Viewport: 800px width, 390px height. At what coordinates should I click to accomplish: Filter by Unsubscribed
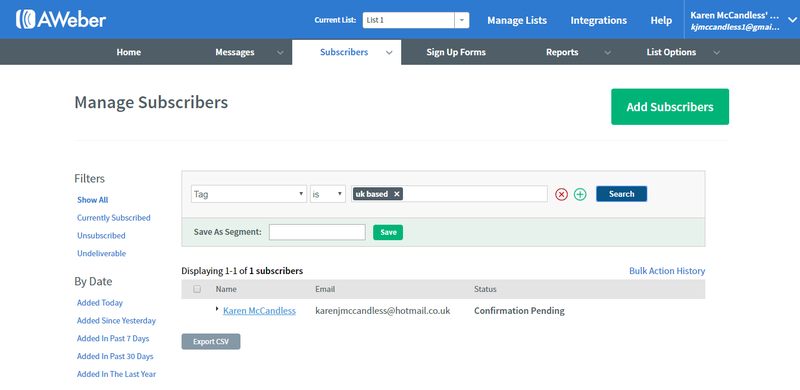pyautogui.click(x=101, y=236)
